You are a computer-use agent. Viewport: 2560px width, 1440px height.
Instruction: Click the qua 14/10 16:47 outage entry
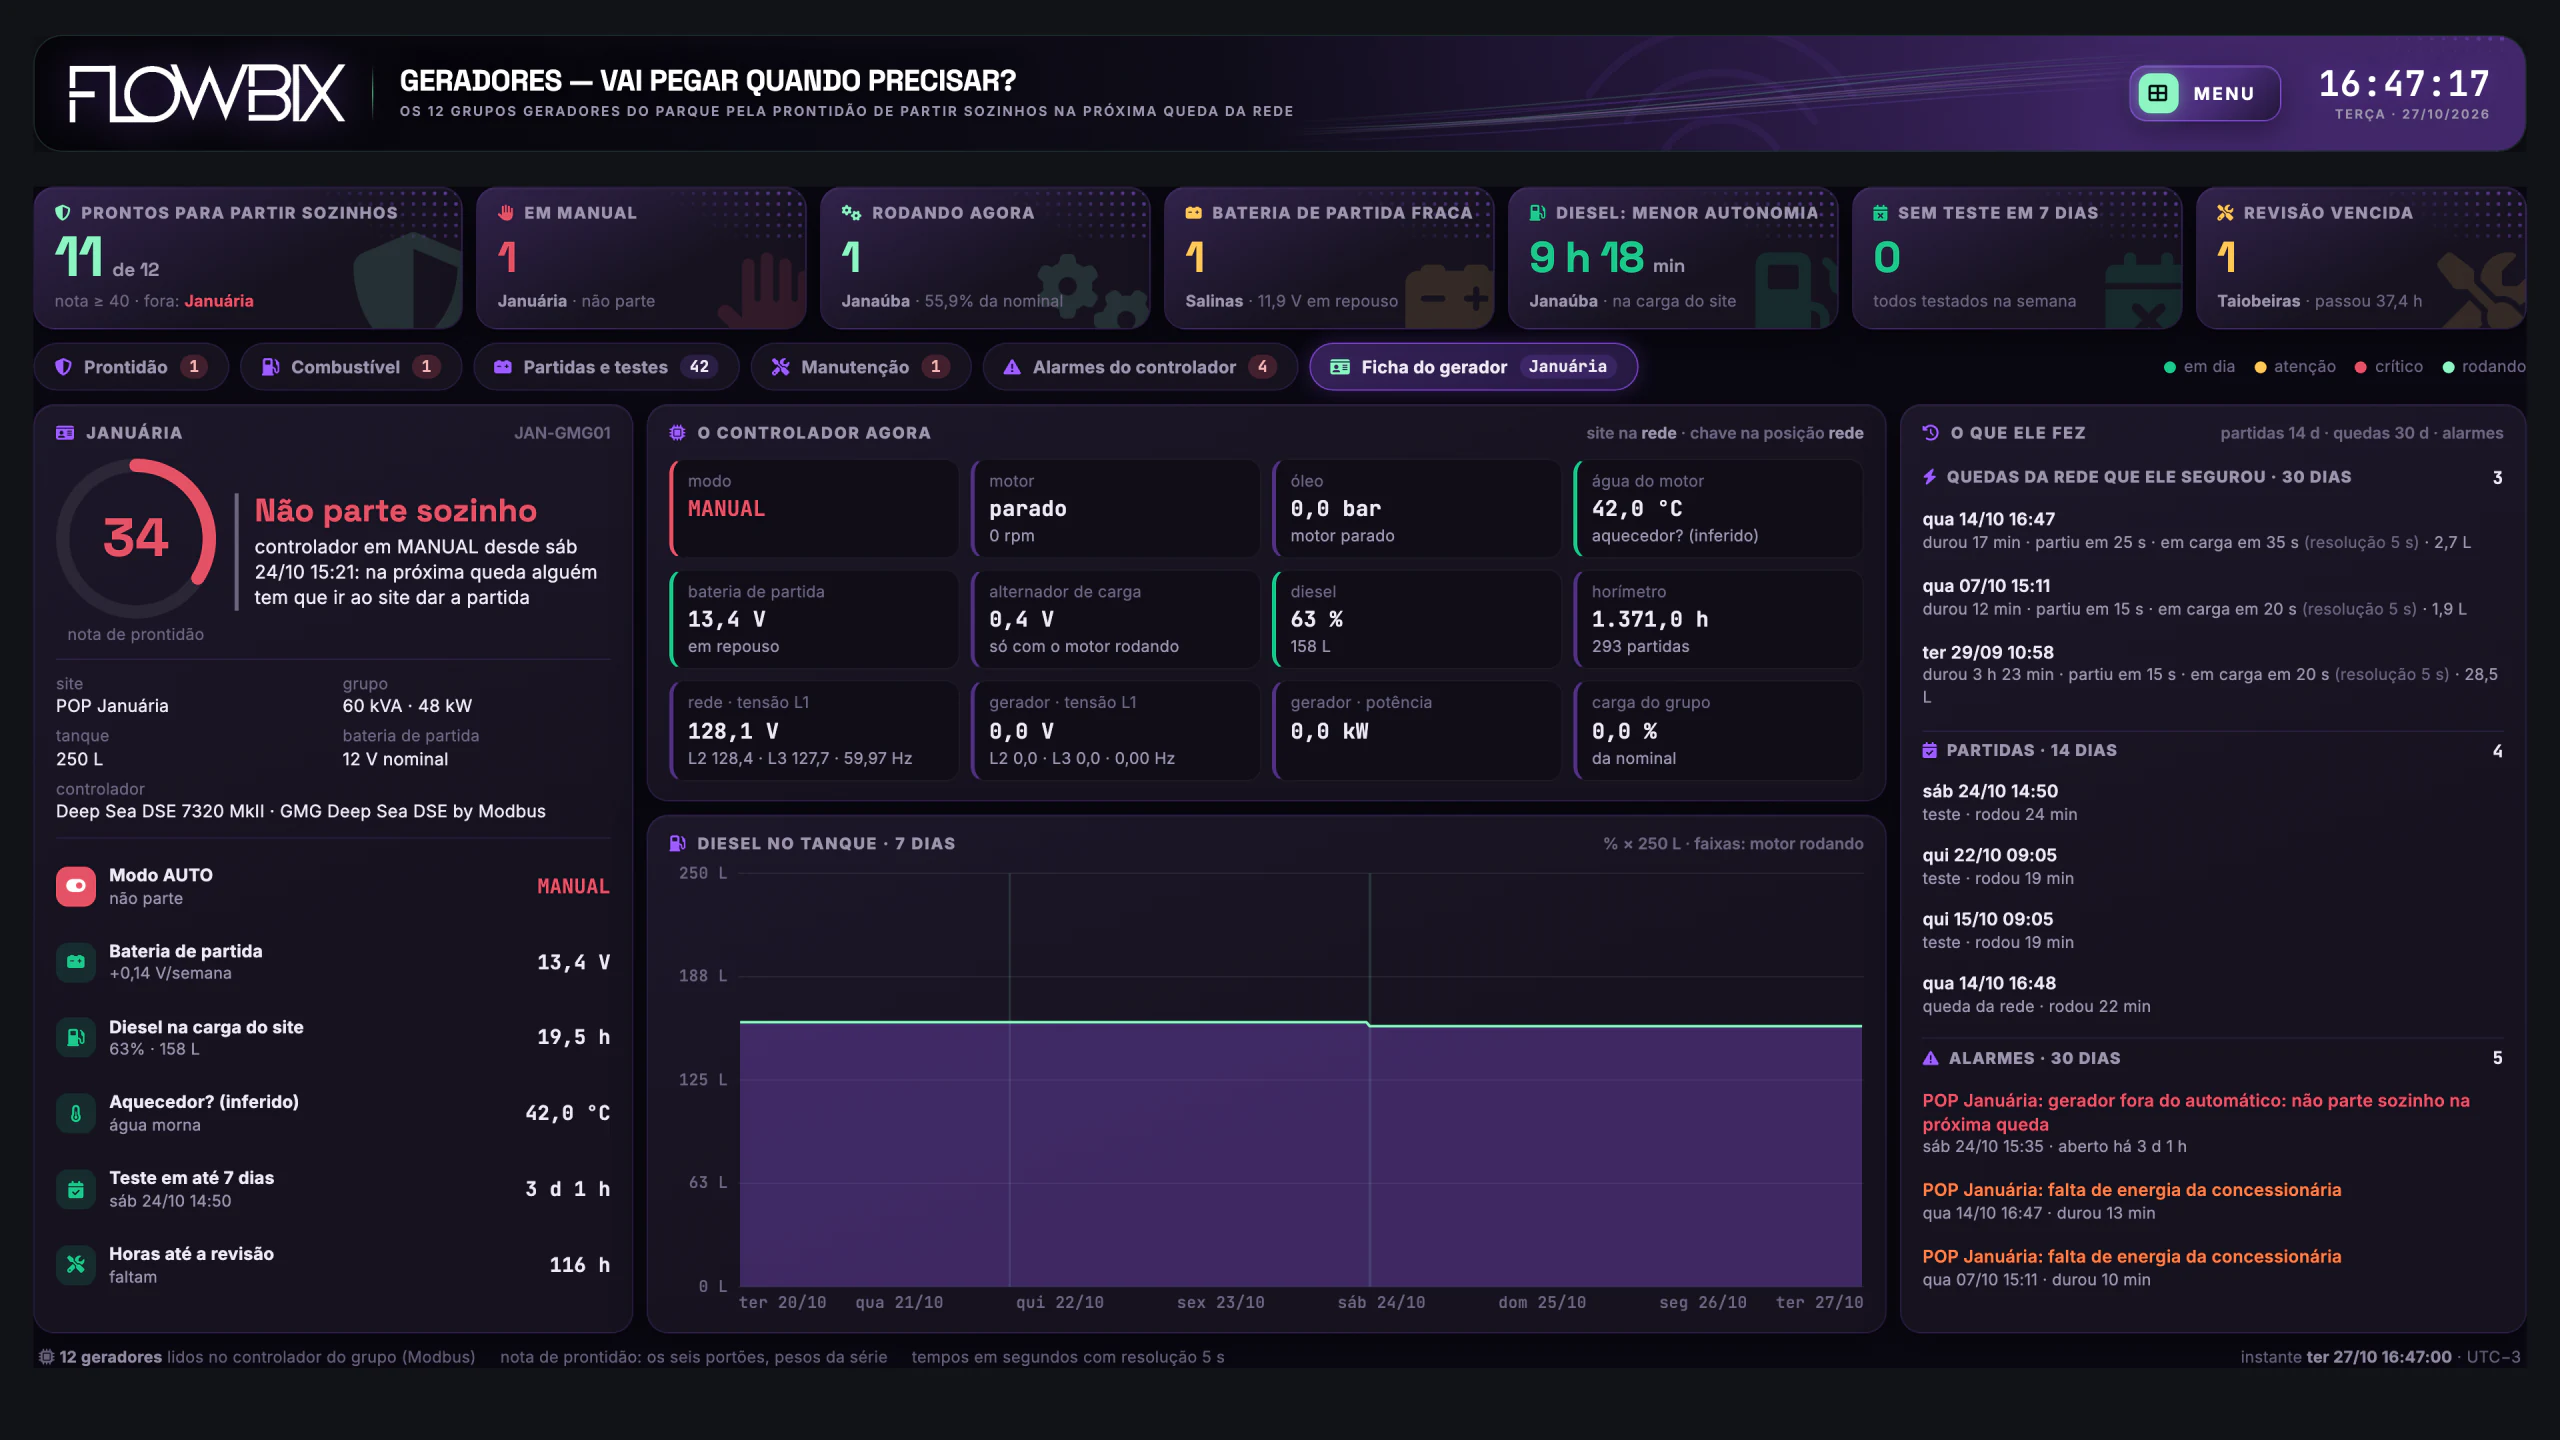pos(2210,531)
